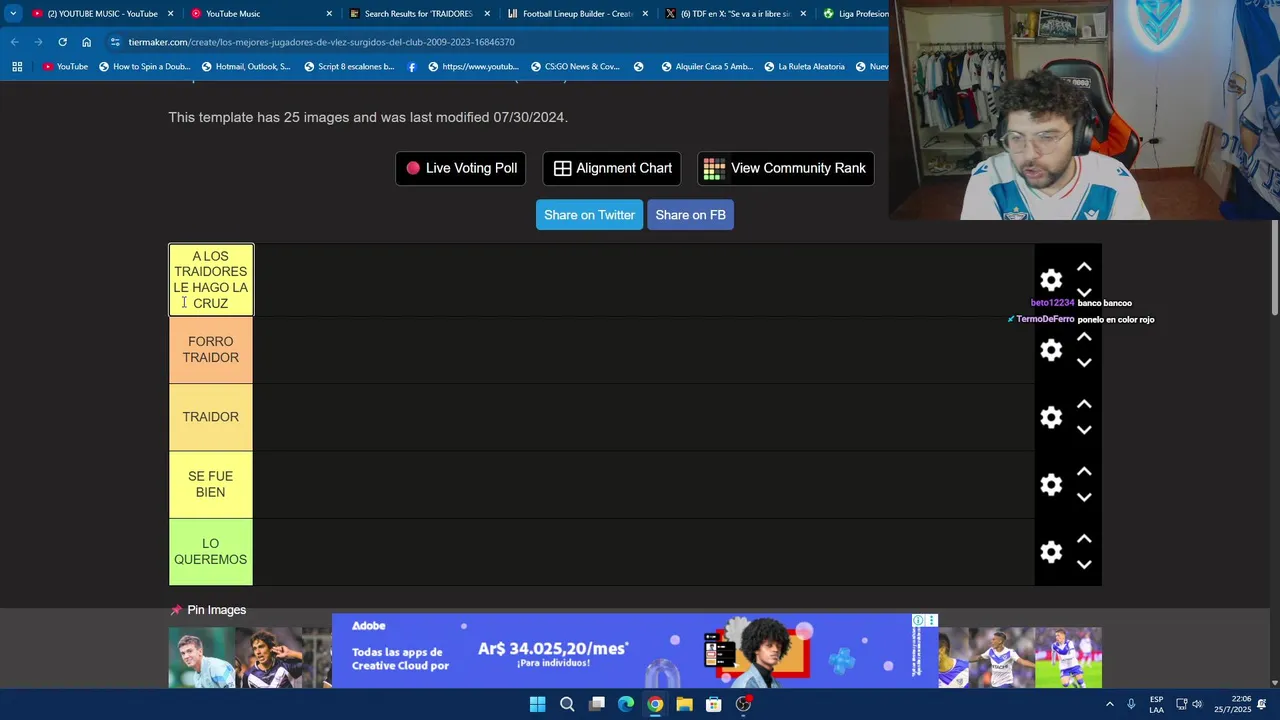Image resolution: width=1280 pixels, height=720 pixels.
Task: Open Microsoft Store from taskbar
Action: point(714,704)
